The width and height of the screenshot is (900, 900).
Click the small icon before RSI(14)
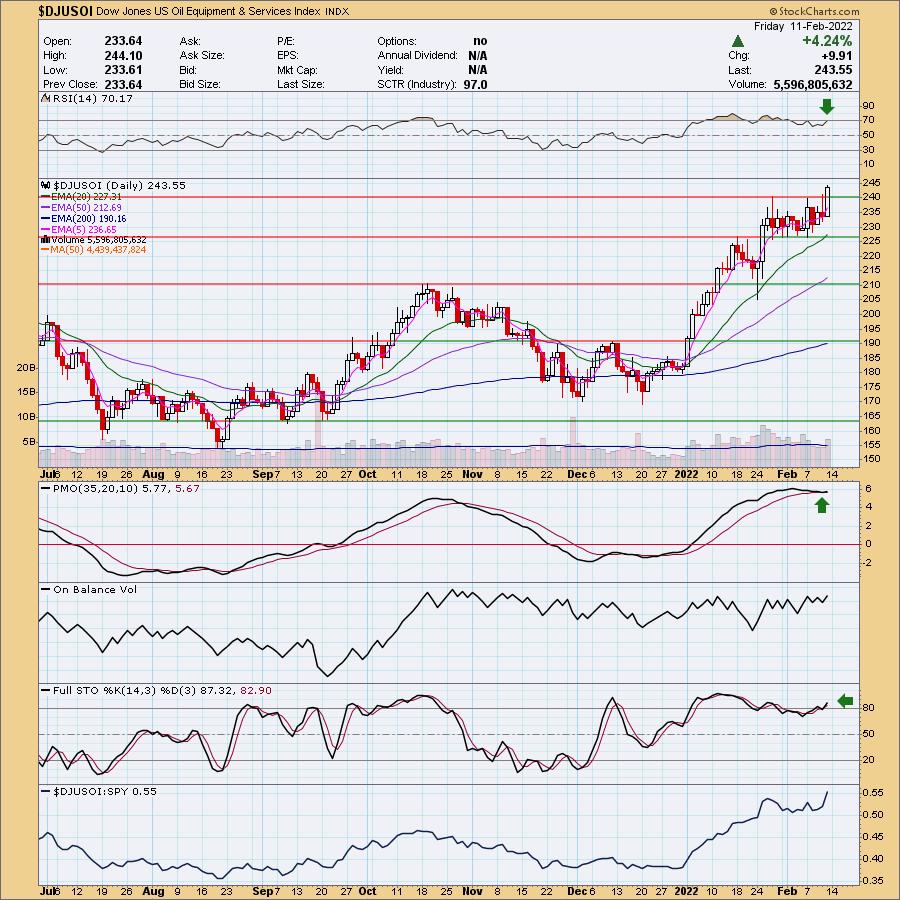pos(45,98)
